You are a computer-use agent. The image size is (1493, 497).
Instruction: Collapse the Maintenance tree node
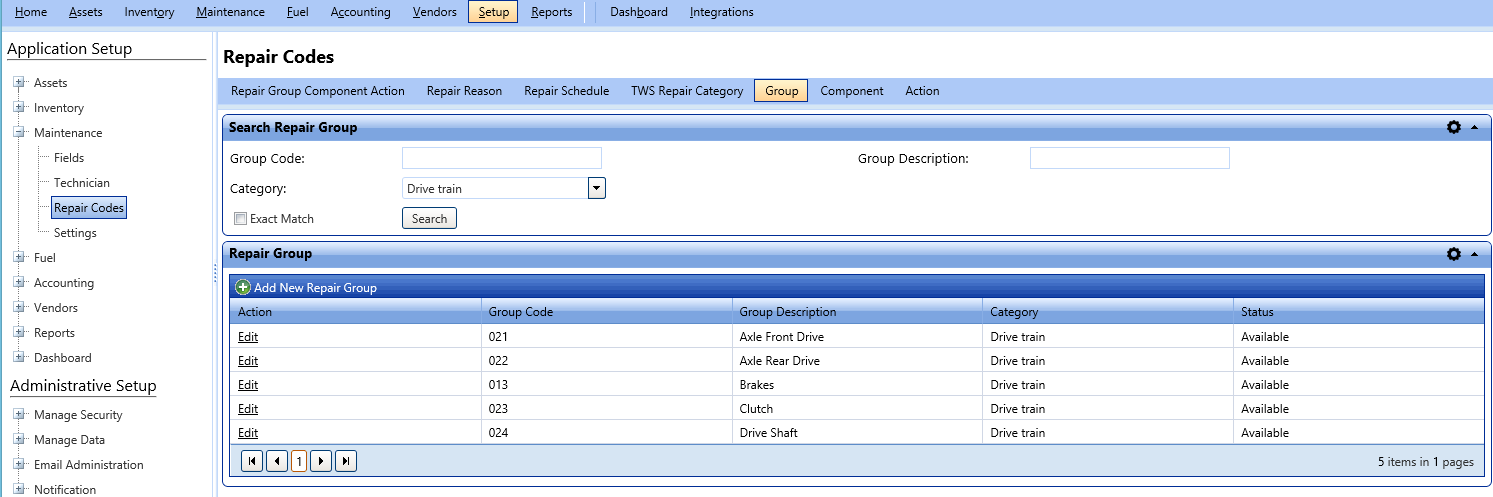pyautogui.click(x=19, y=133)
